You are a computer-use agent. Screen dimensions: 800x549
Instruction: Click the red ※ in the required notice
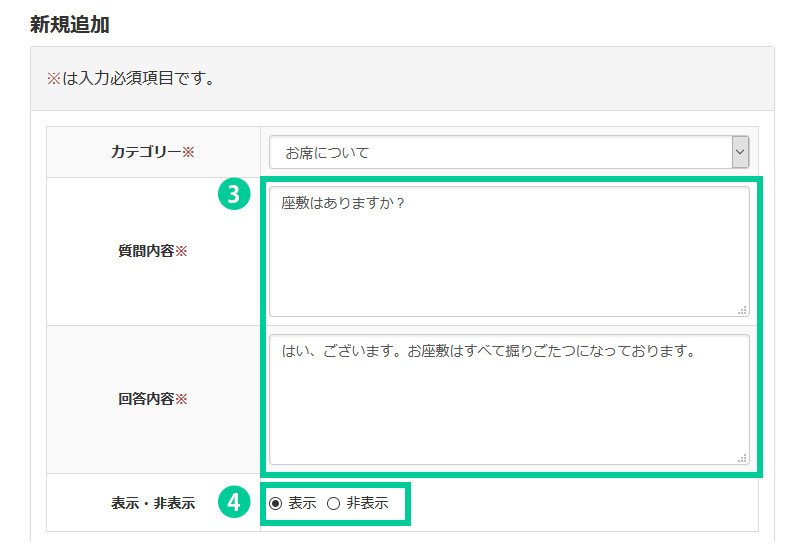53,78
